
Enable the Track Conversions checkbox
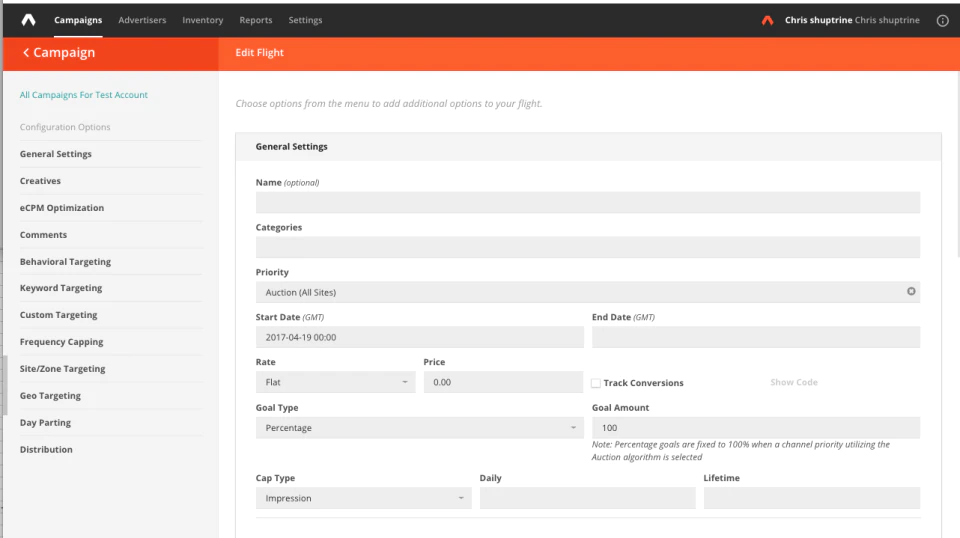[596, 383]
